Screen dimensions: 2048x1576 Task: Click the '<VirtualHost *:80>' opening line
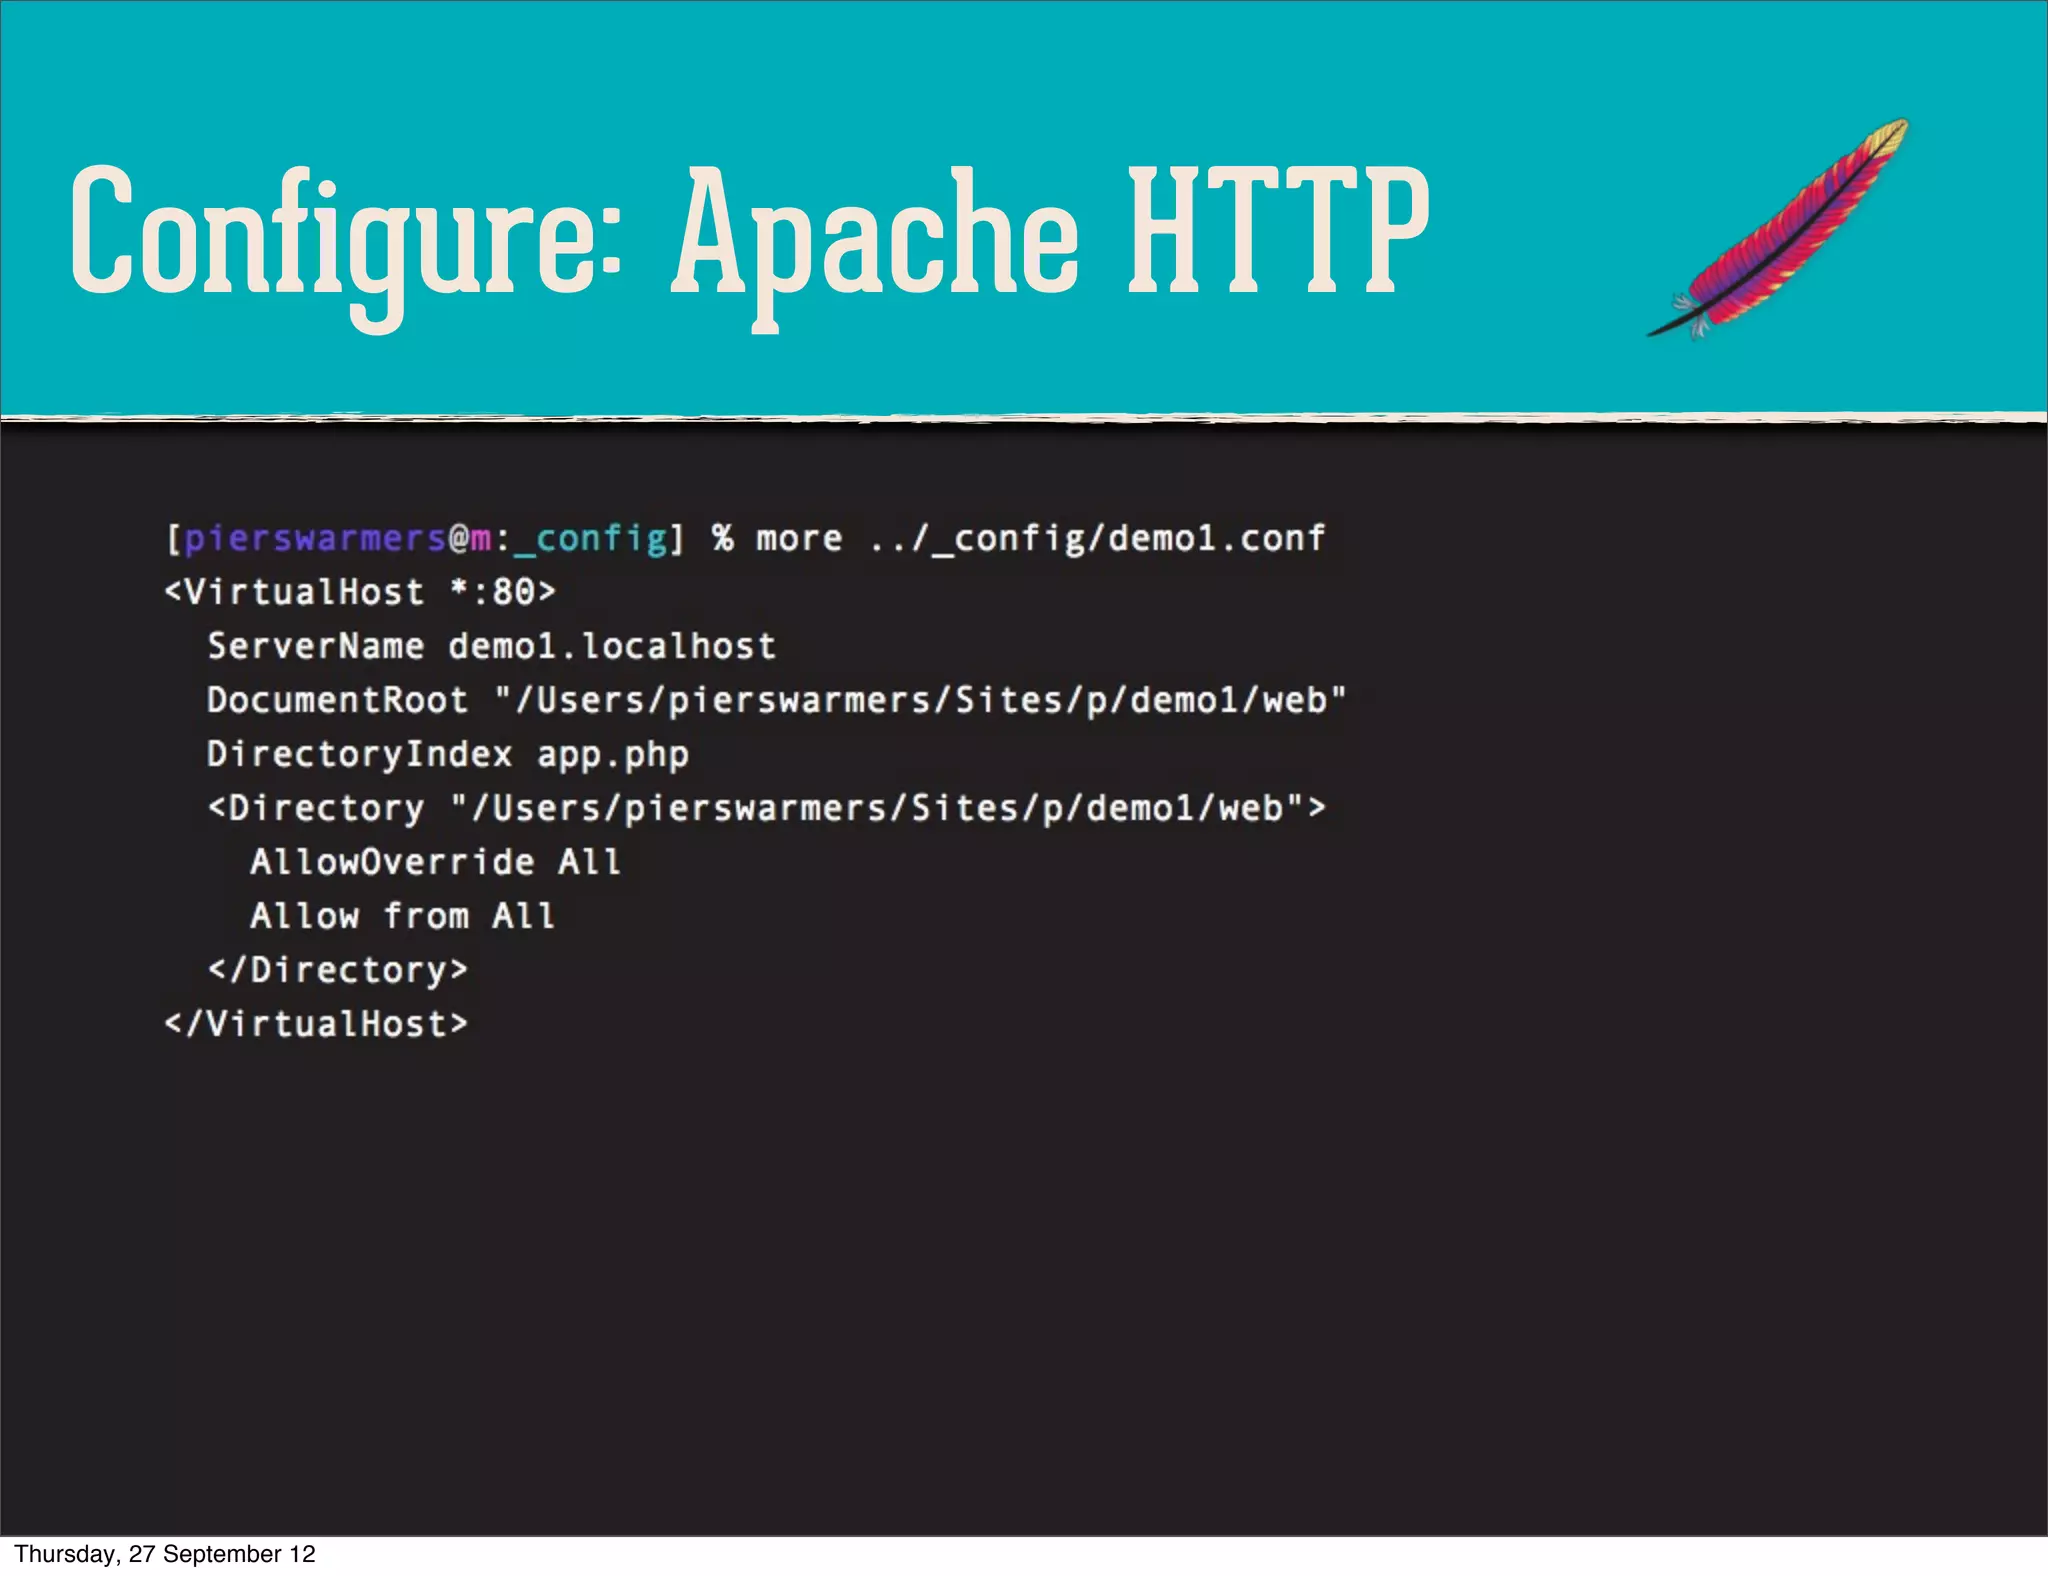360,592
